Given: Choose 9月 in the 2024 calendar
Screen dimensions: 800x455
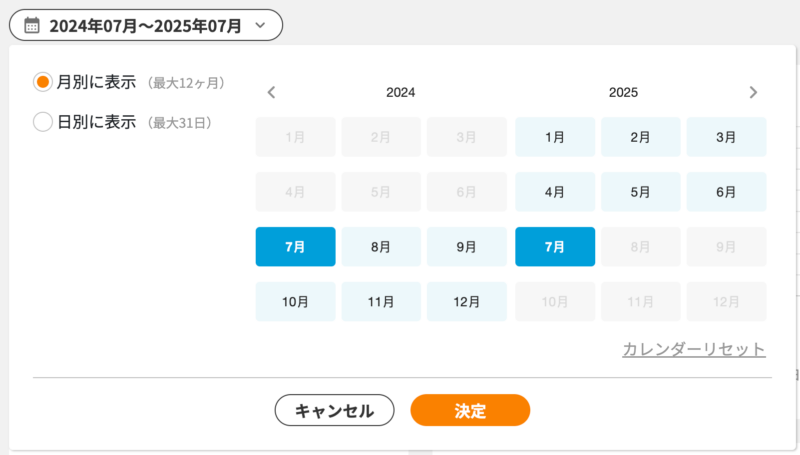Looking at the screenshot, I should coord(466,246).
